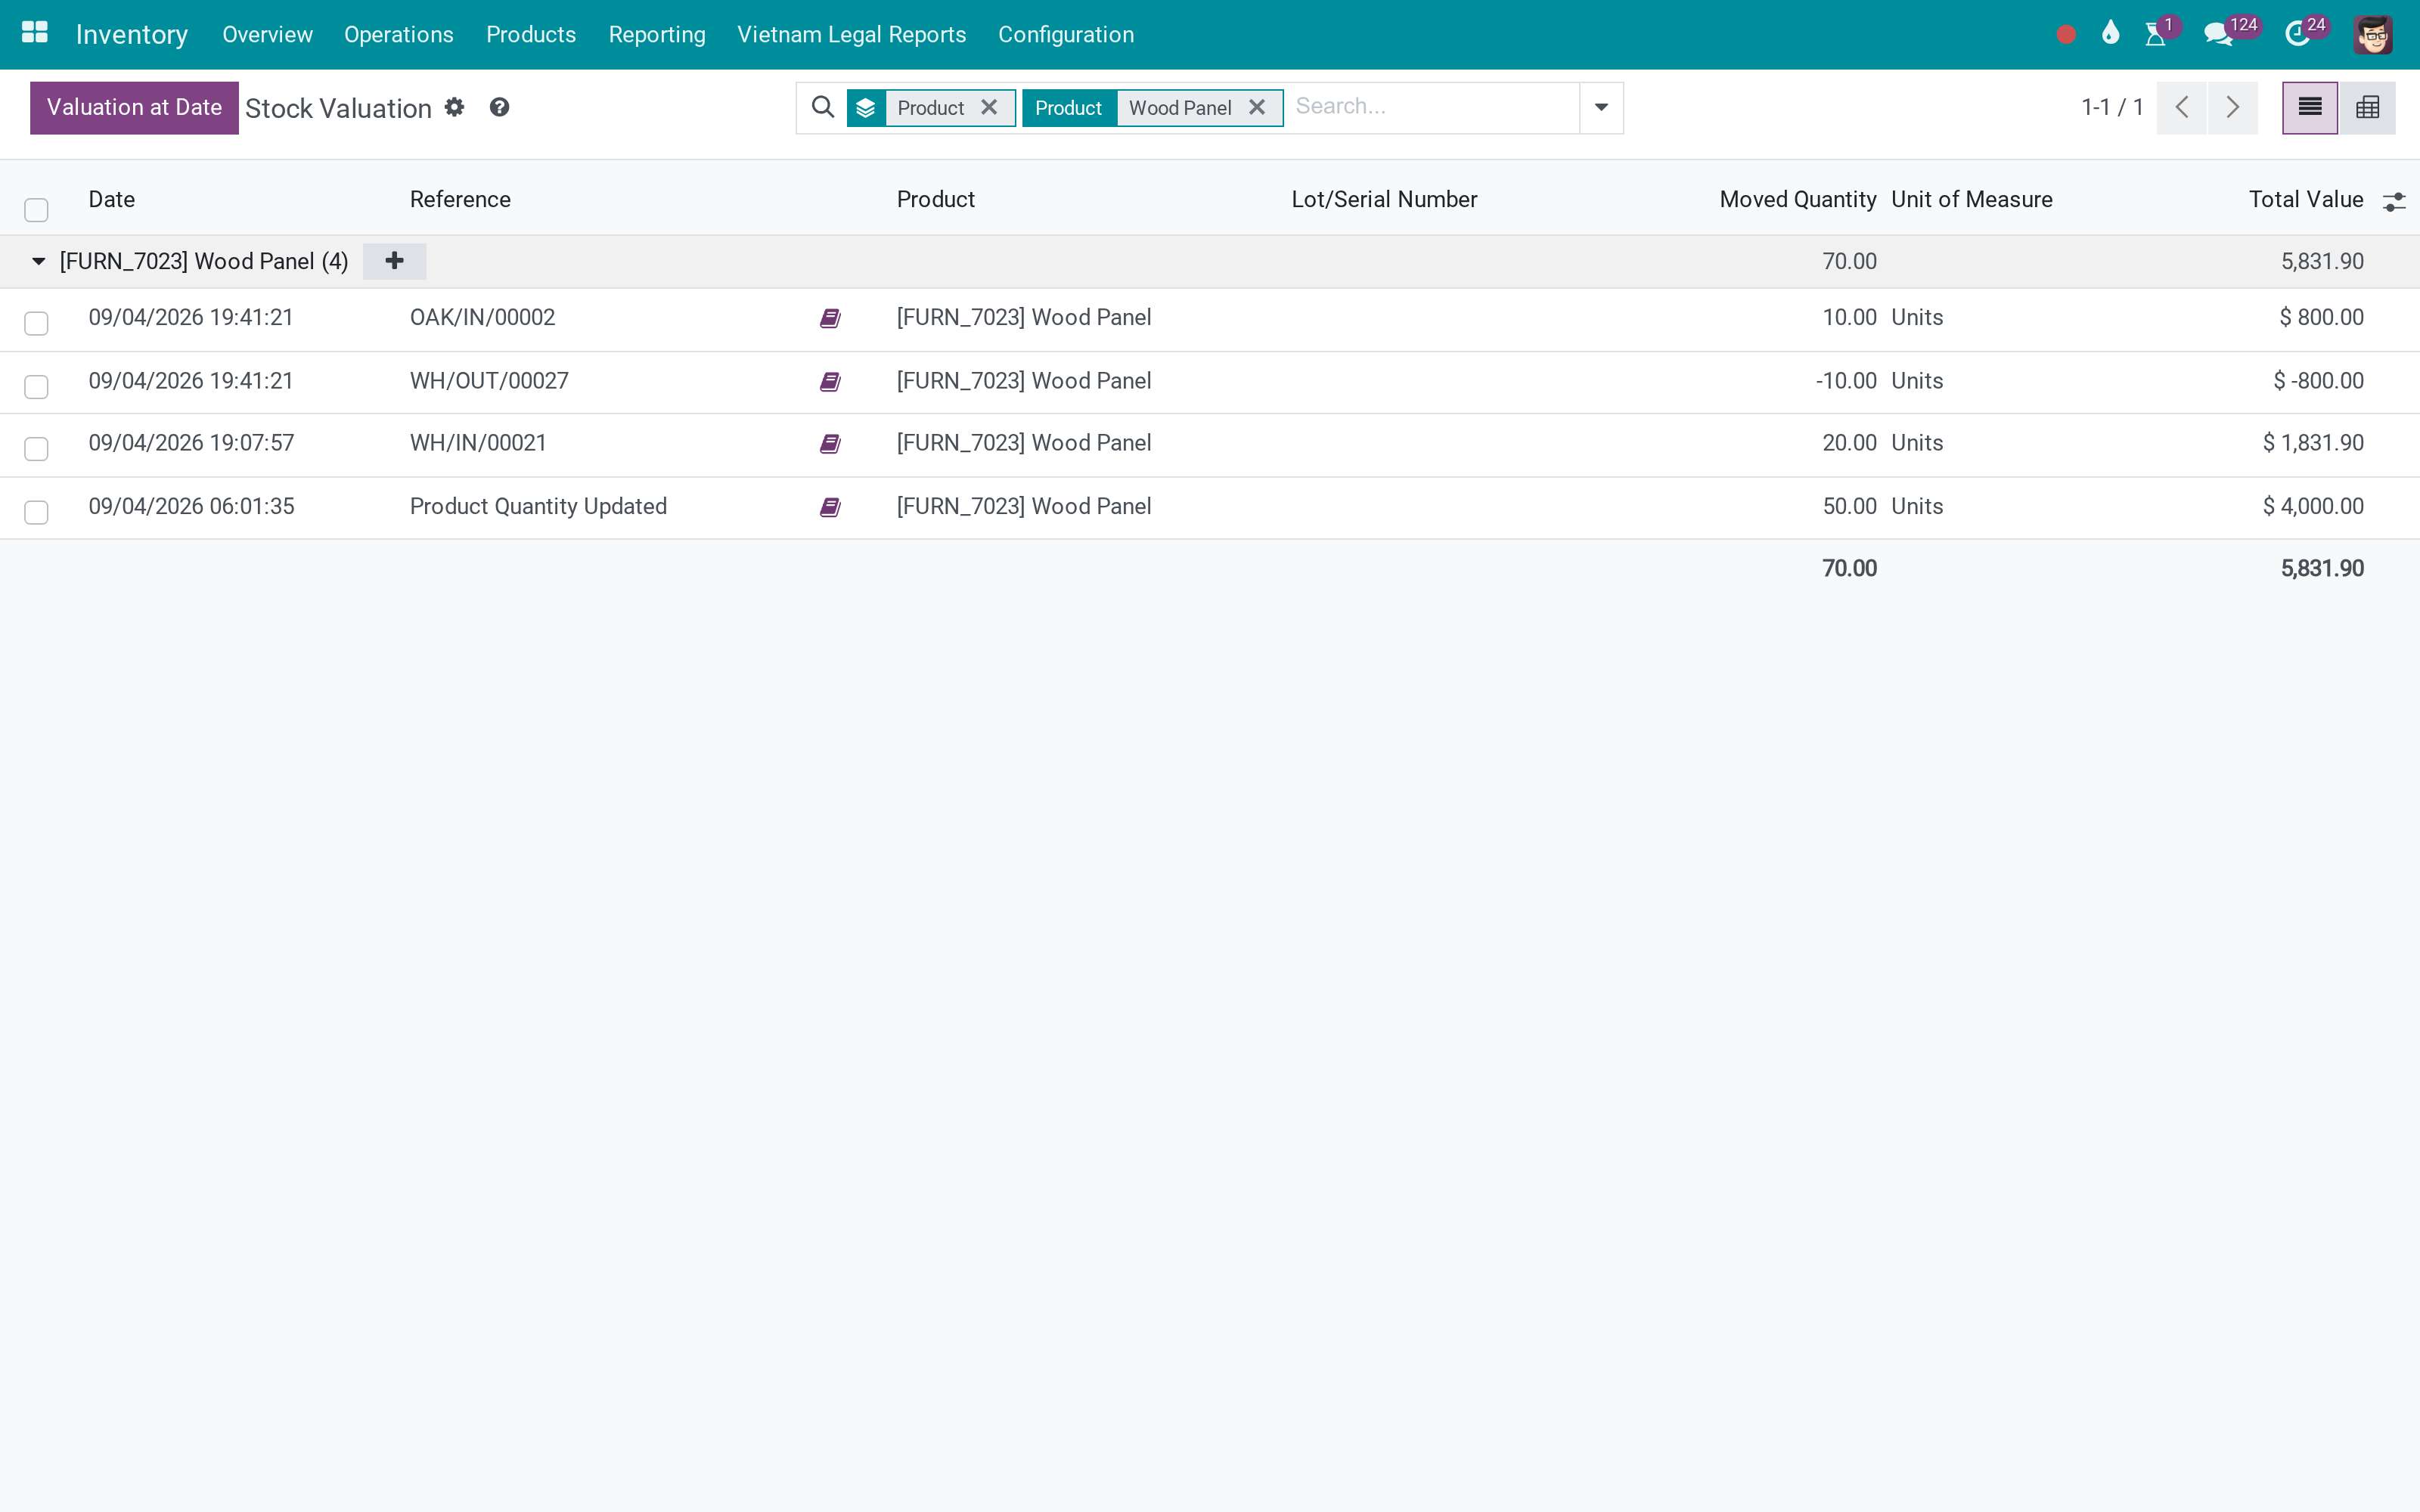The height and width of the screenshot is (1512, 2420).
Task: Click the $ 4,000.00 total value cell
Action: (x=2313, y=506)
